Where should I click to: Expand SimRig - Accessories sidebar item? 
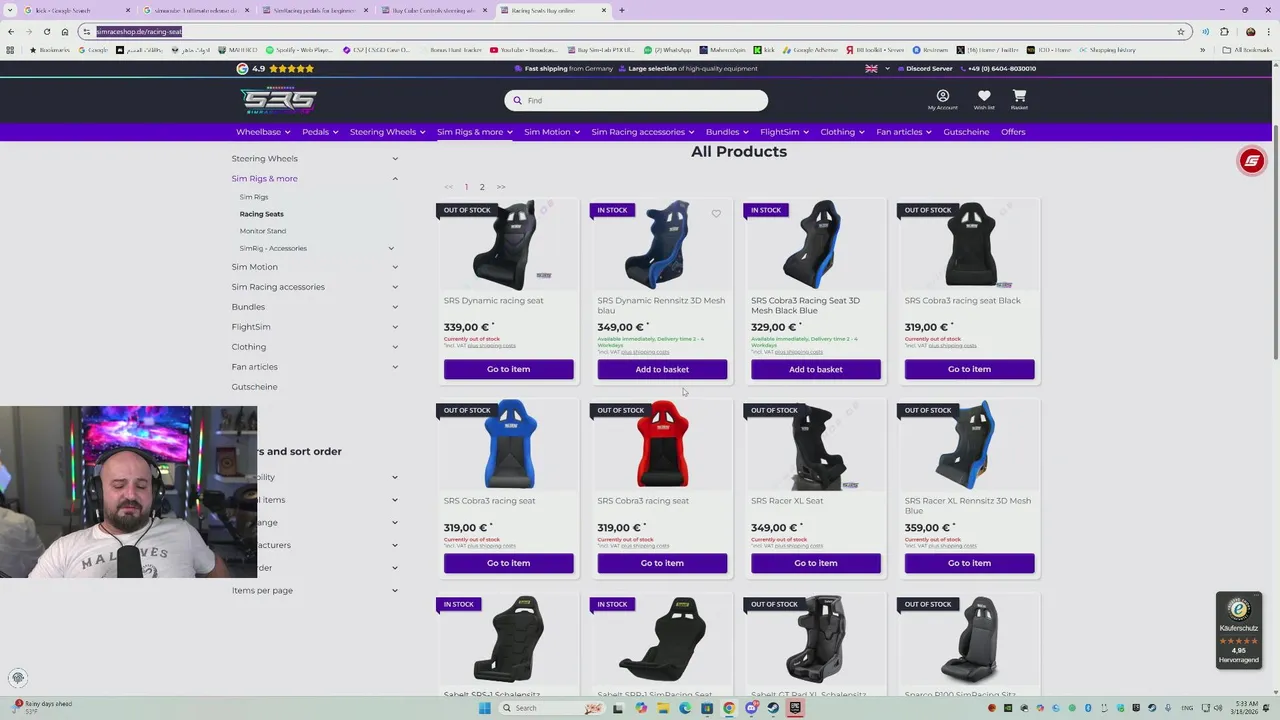[391, 248]
